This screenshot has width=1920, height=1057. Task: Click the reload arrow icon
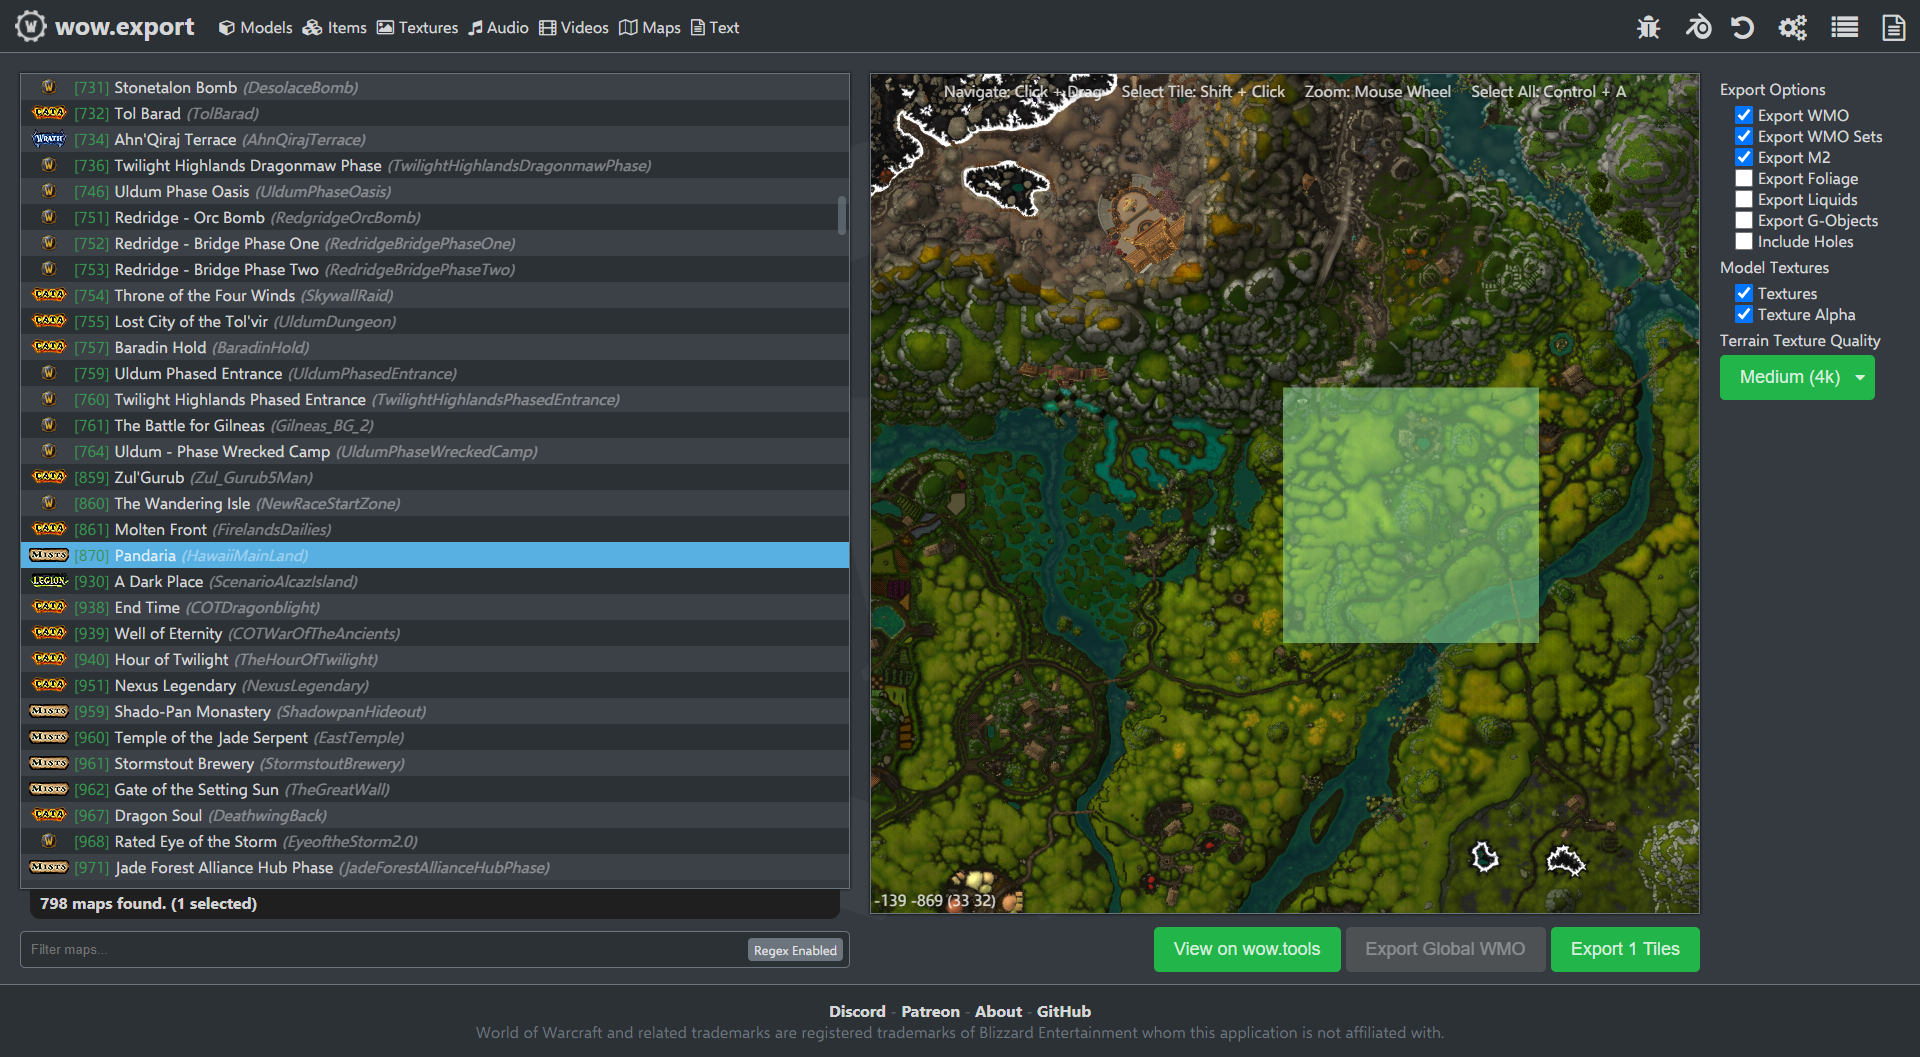click(1743, 27)
